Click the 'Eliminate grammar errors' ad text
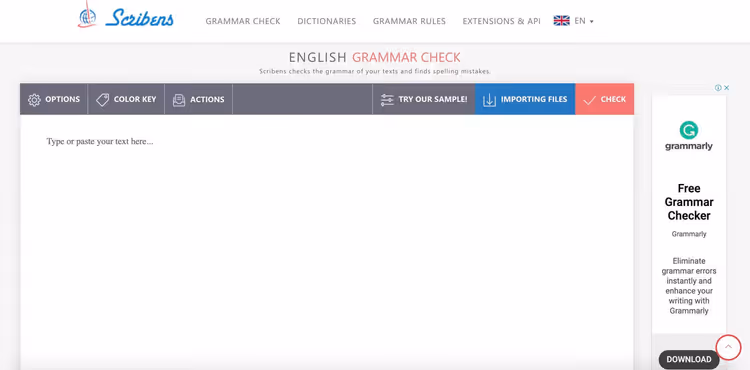The height and width of the screenshot is (370, 750). (x=689, y=286)
